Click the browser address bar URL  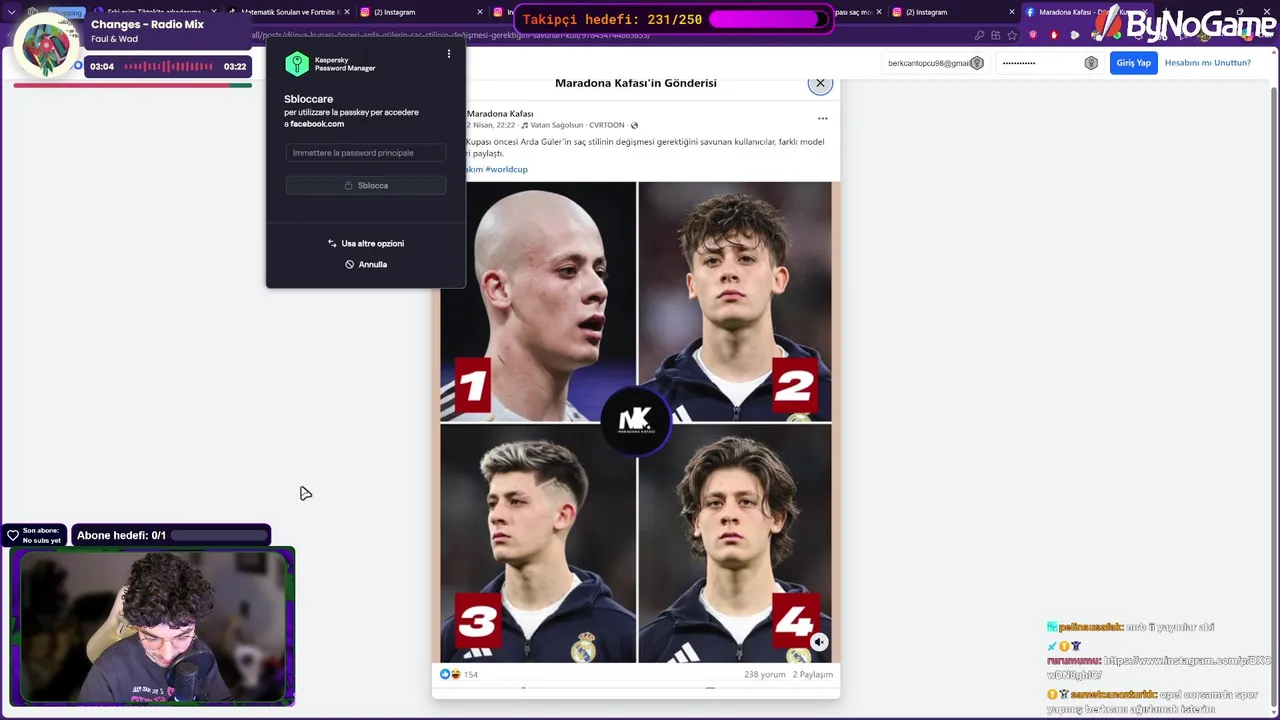[450, 35]
